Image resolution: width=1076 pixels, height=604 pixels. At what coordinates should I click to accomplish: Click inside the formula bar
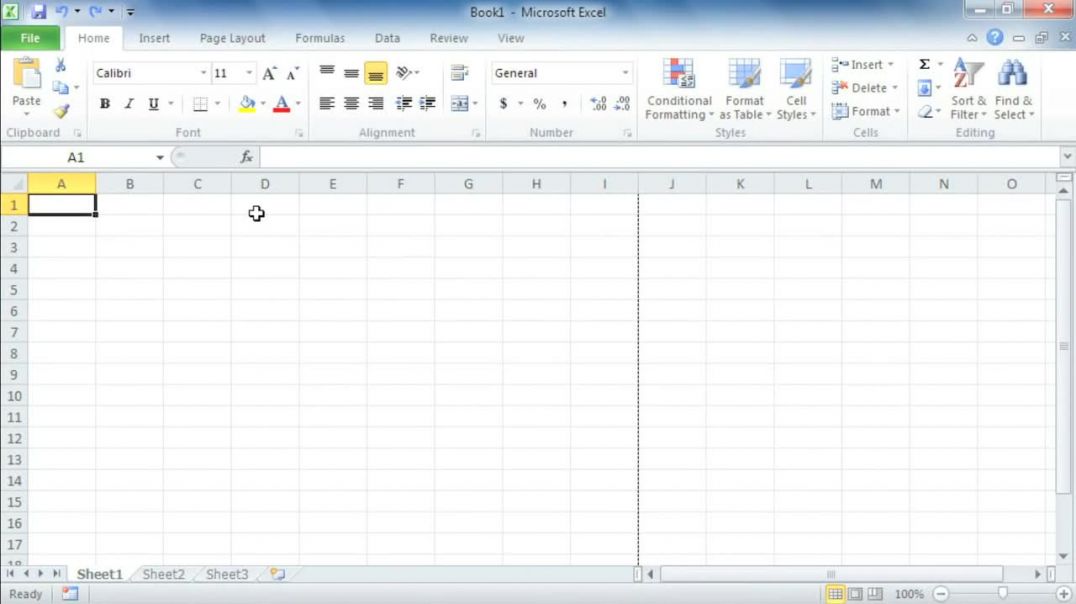[x=659, y=157]
